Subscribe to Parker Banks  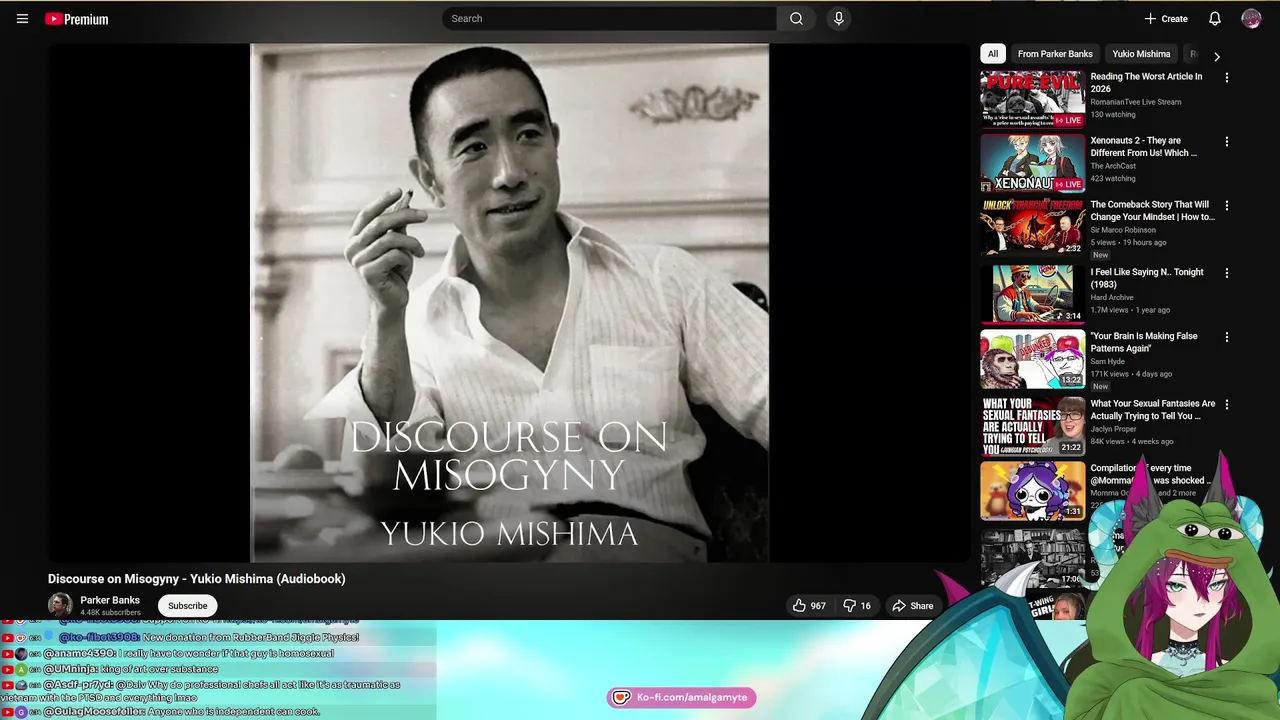coord(187,606)
